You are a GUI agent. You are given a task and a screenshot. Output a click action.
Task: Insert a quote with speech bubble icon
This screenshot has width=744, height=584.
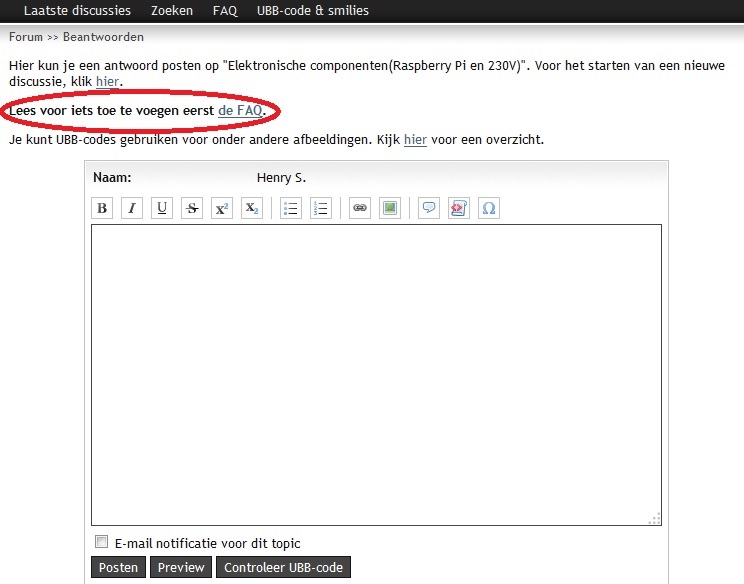429,208
